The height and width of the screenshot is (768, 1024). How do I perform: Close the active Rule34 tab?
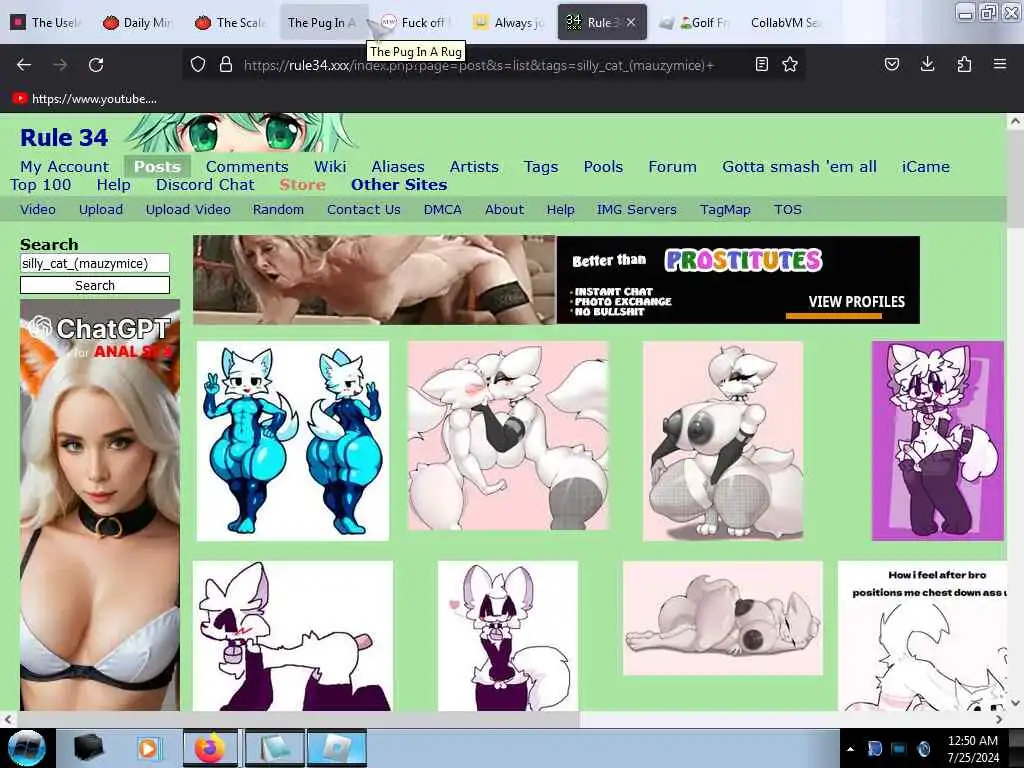631,22
